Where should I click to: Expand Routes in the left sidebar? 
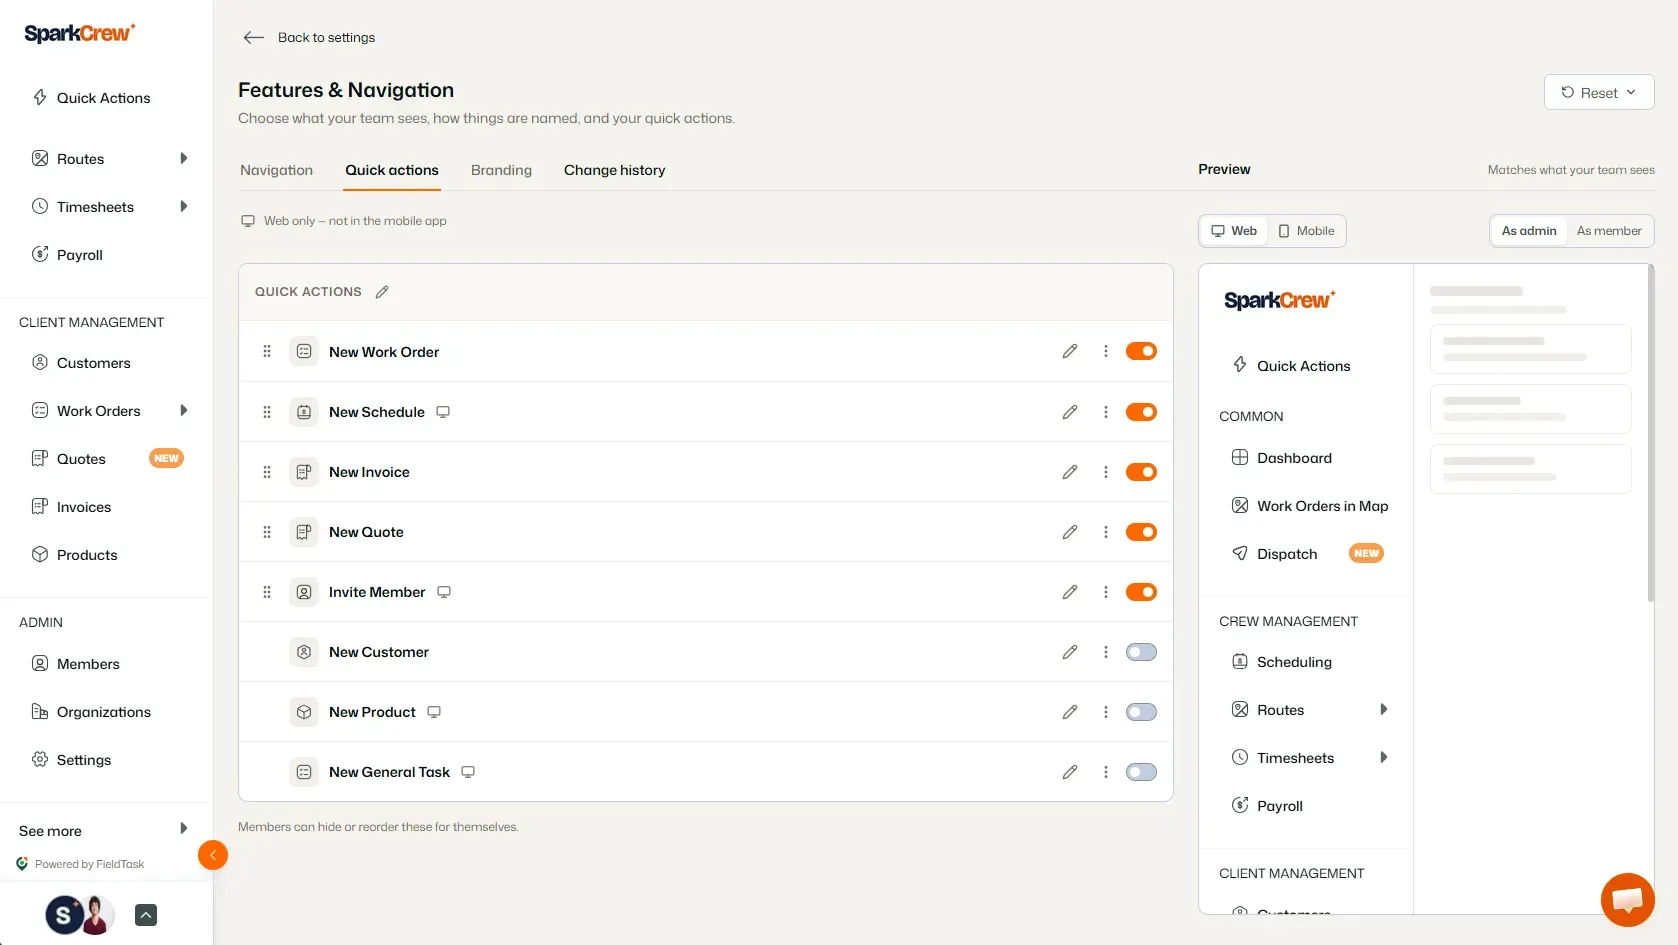184,158
